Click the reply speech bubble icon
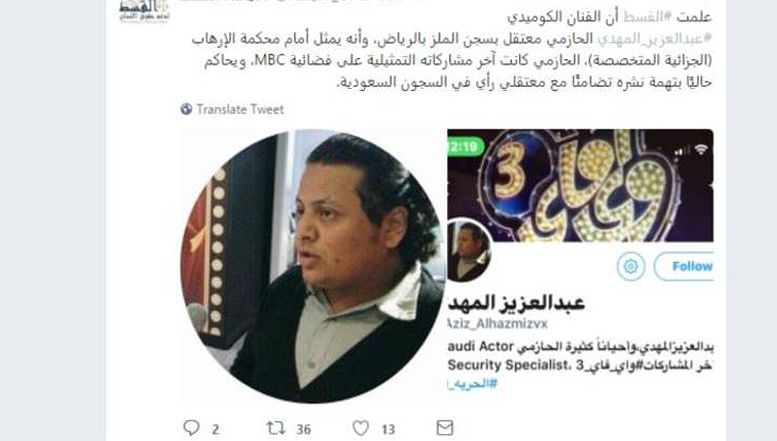This screenshot has width=777, height=441. click(191, 428)
